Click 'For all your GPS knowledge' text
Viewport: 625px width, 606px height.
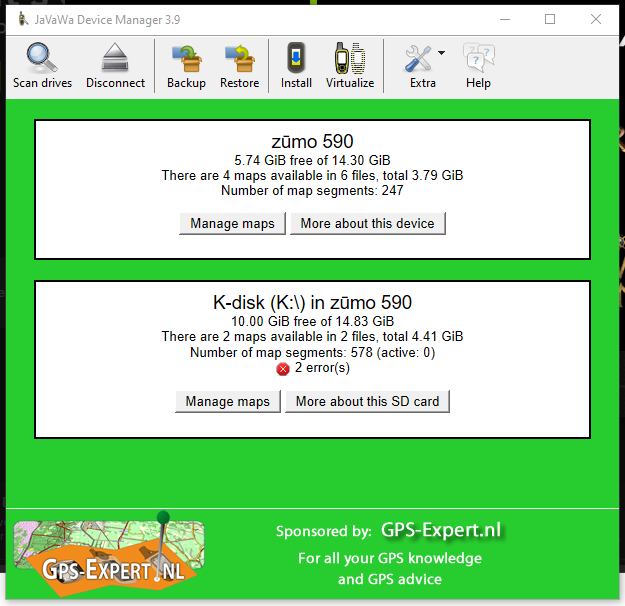click(x=390, y=559)
